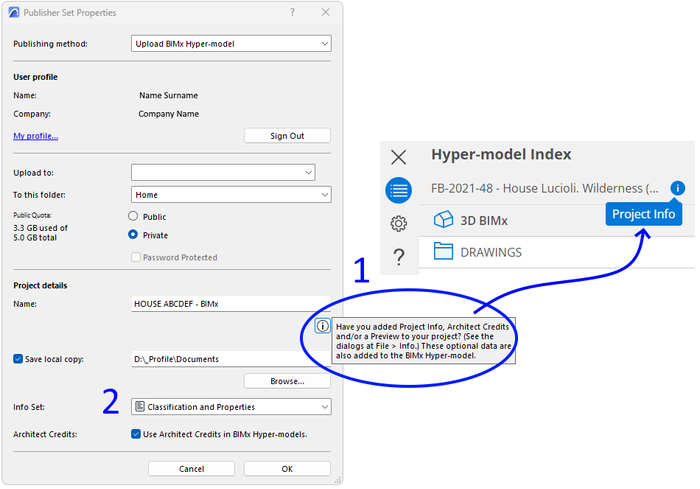This screenshot has height=489, width=700.
Task: Open the To this folder dropdown
Action: (231, 195)
